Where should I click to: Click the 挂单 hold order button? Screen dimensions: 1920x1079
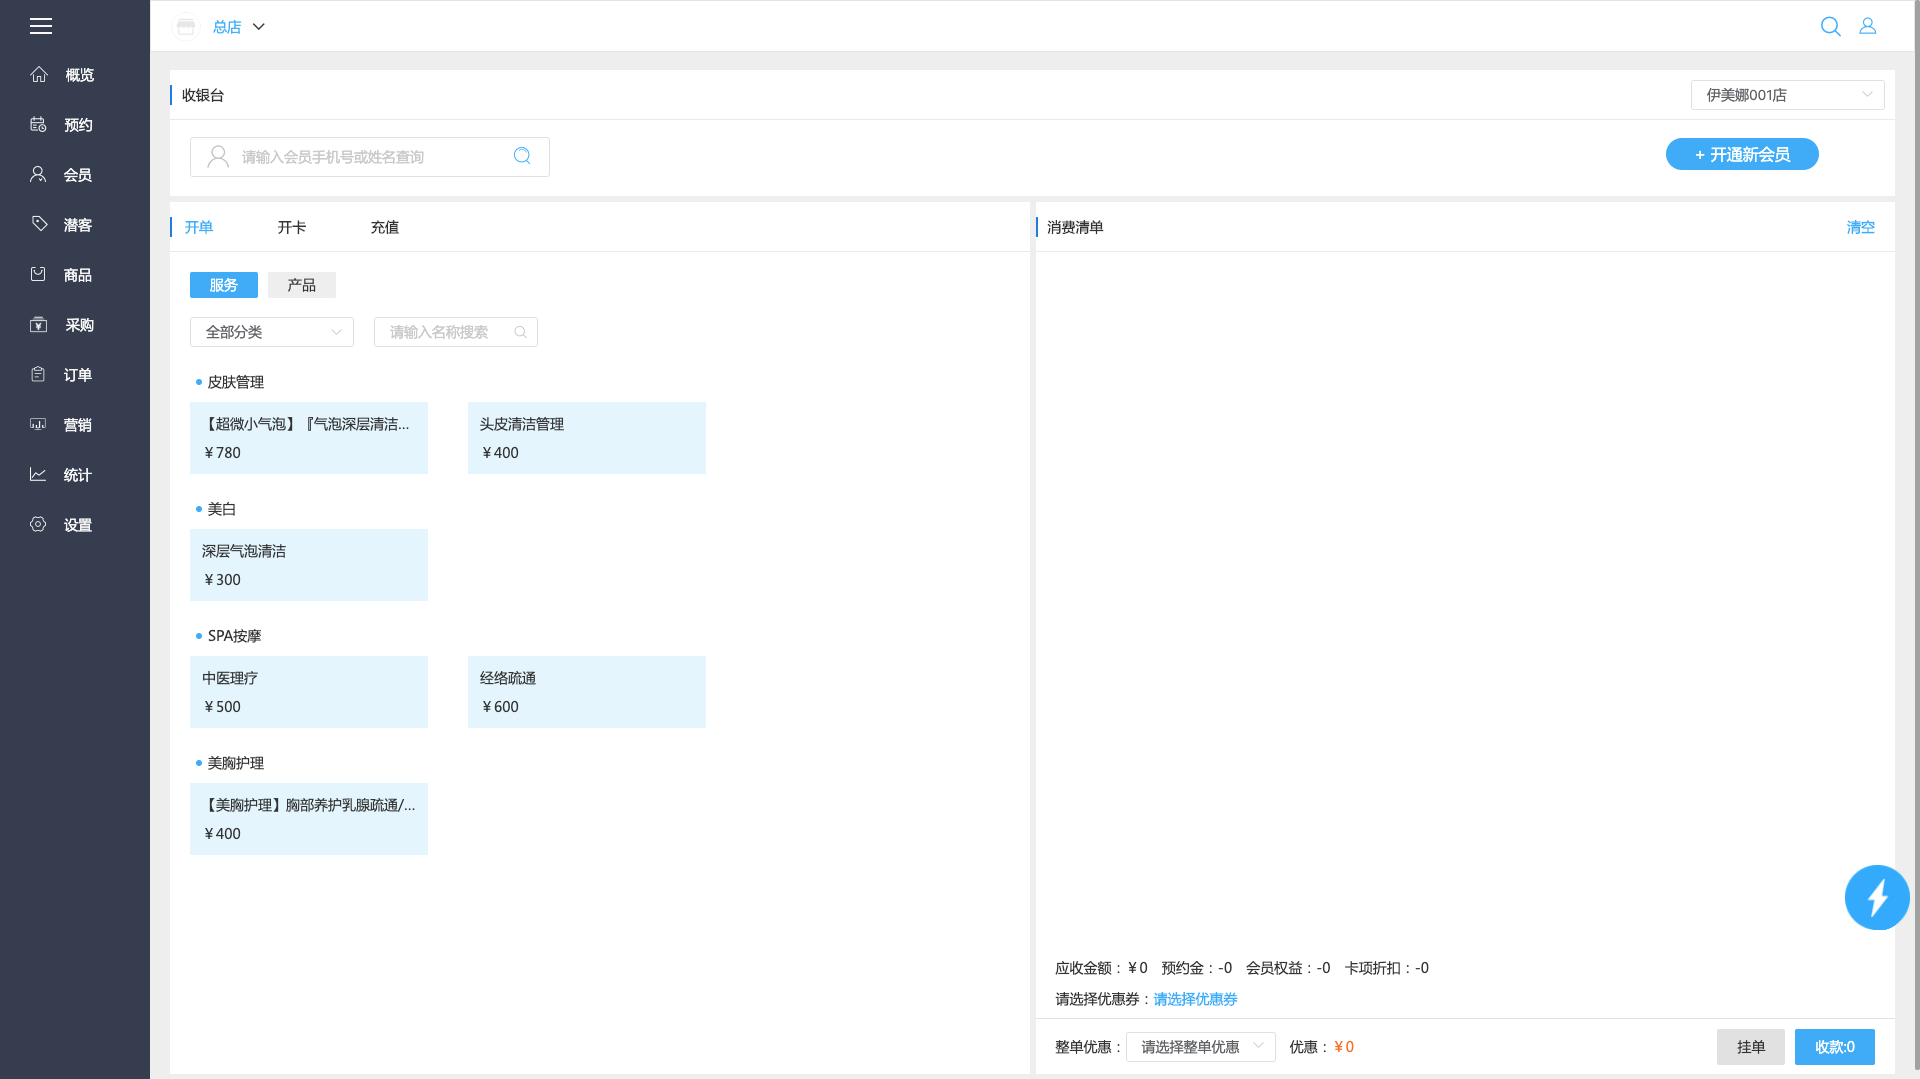pyautogui.click(x=1751, y=1047)
